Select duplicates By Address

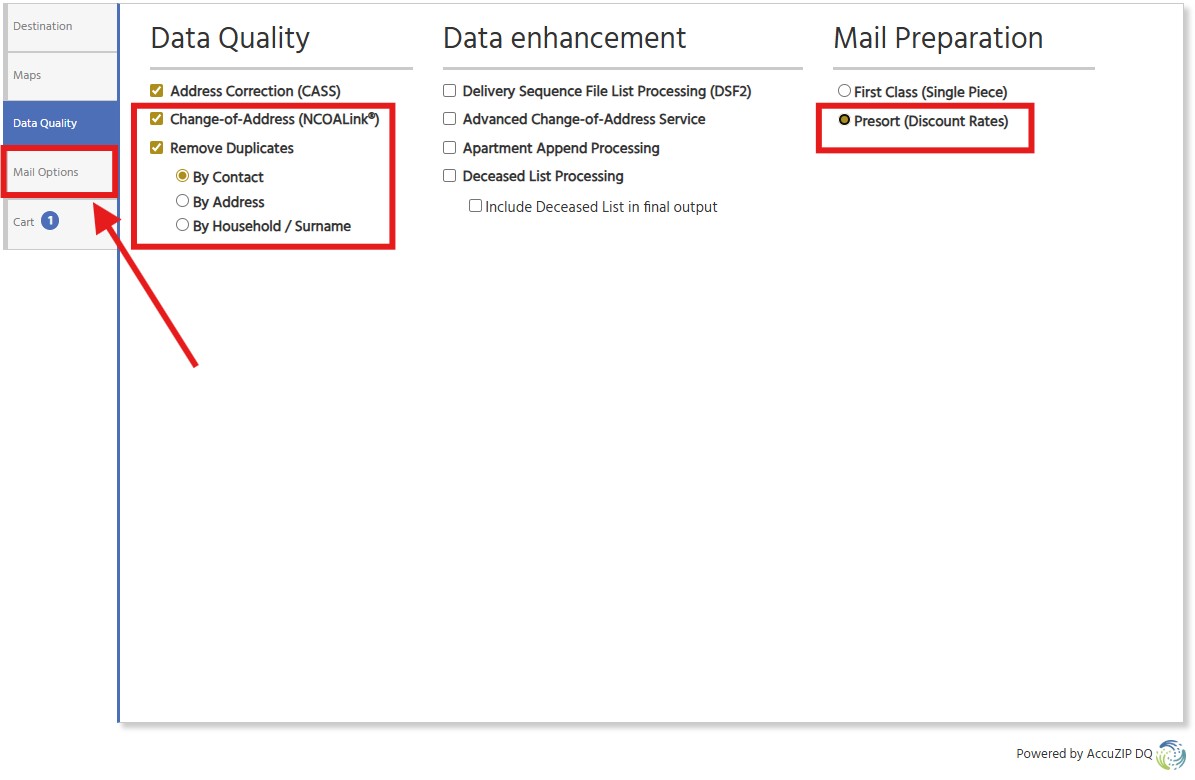click(x=182, y=201)
